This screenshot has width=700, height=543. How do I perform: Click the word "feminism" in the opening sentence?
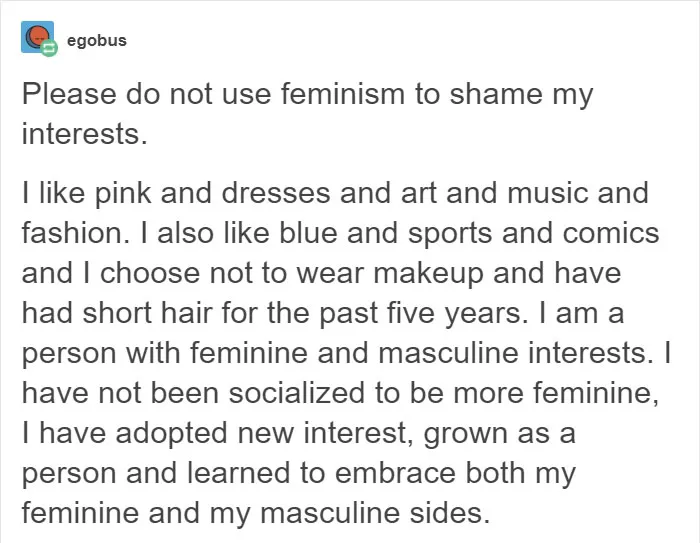pyautogui.click(x=342, y=94)
